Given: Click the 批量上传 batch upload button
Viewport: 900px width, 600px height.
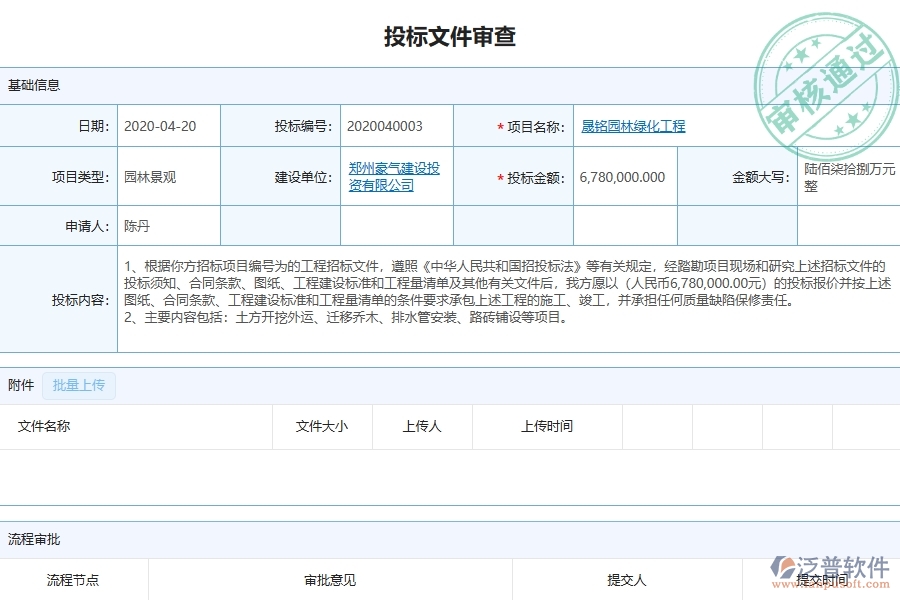Looking at the screenshot, I should 78,385.
